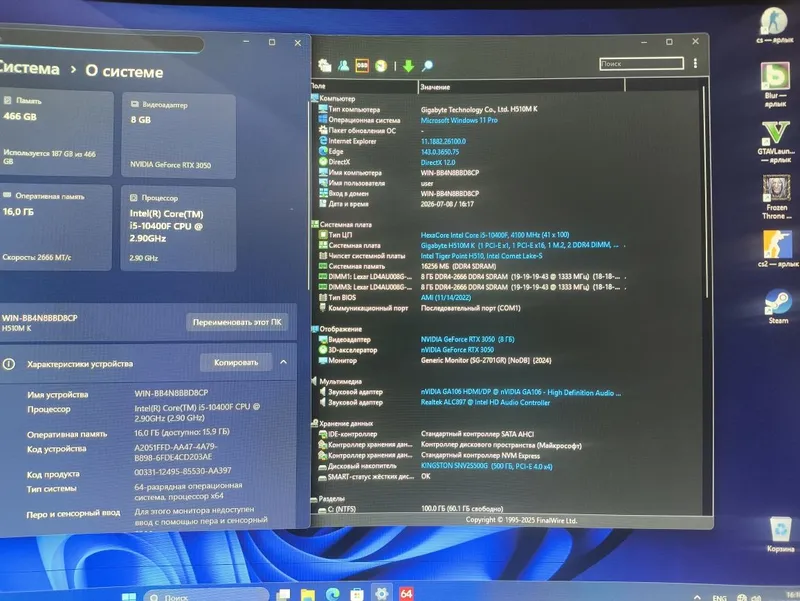The height and width of the screenshot is (601, 800).
Task: Click the taskbar 'Поиск' search box
Action: tap(207, 595)
